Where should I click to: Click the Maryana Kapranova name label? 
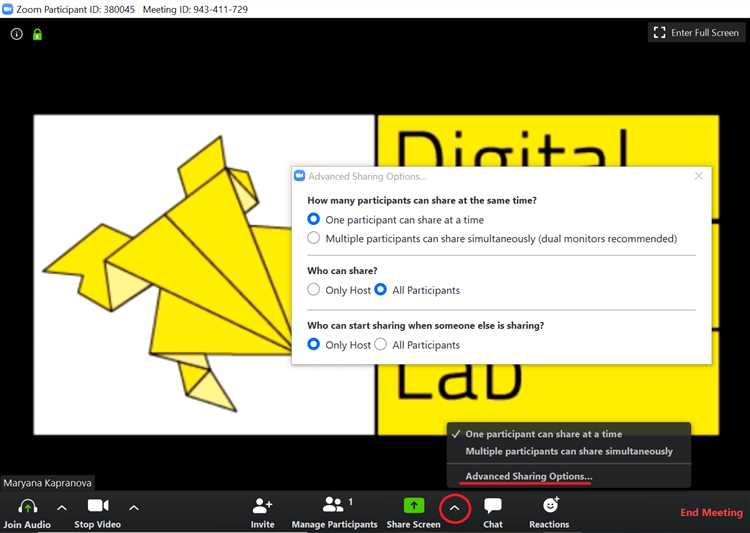(47, 483)
